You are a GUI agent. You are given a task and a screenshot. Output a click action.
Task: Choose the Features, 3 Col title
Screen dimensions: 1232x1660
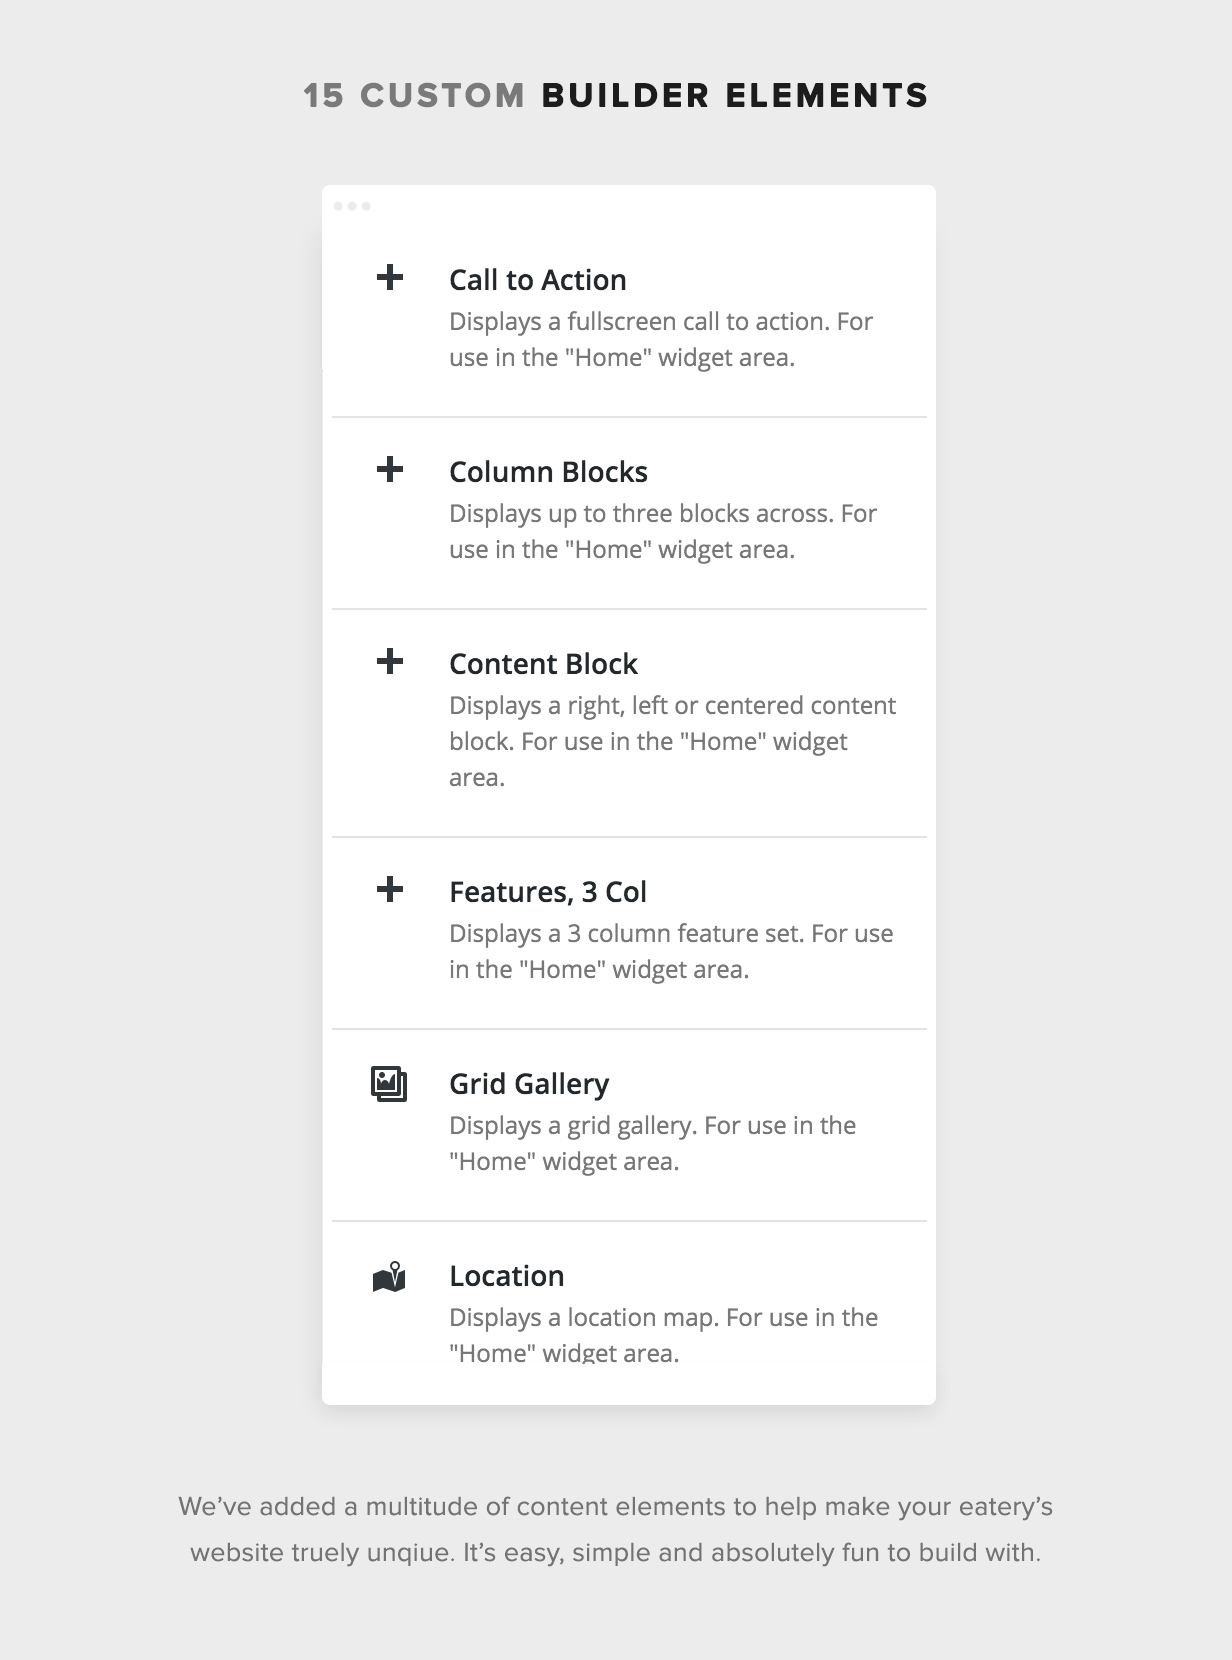[x=548, y=892]
